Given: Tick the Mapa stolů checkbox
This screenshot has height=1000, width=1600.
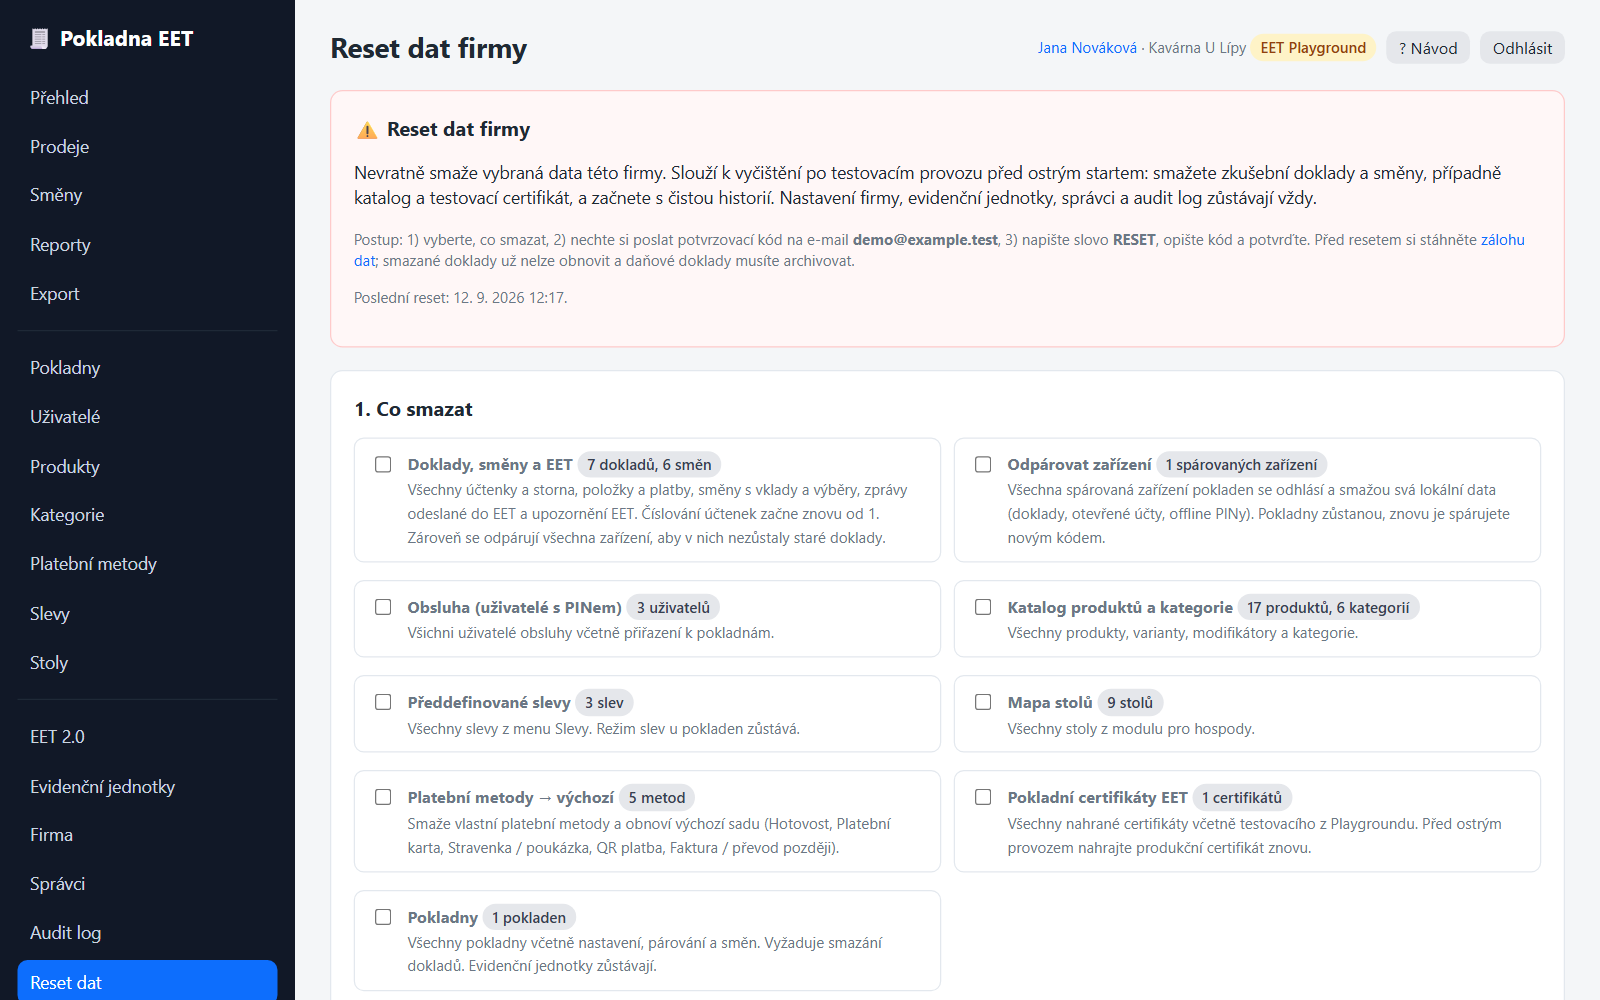Looking at the screenshot, I should click(x=983, y=702).
